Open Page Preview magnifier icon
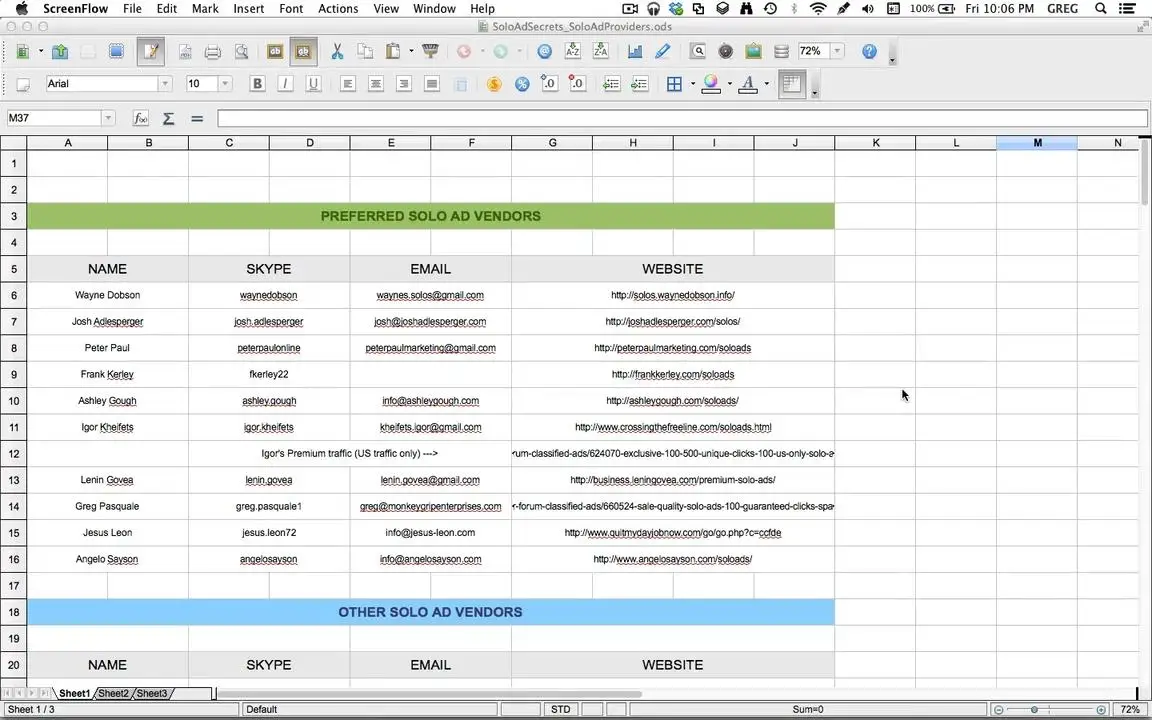 click(x=241, y=51)
